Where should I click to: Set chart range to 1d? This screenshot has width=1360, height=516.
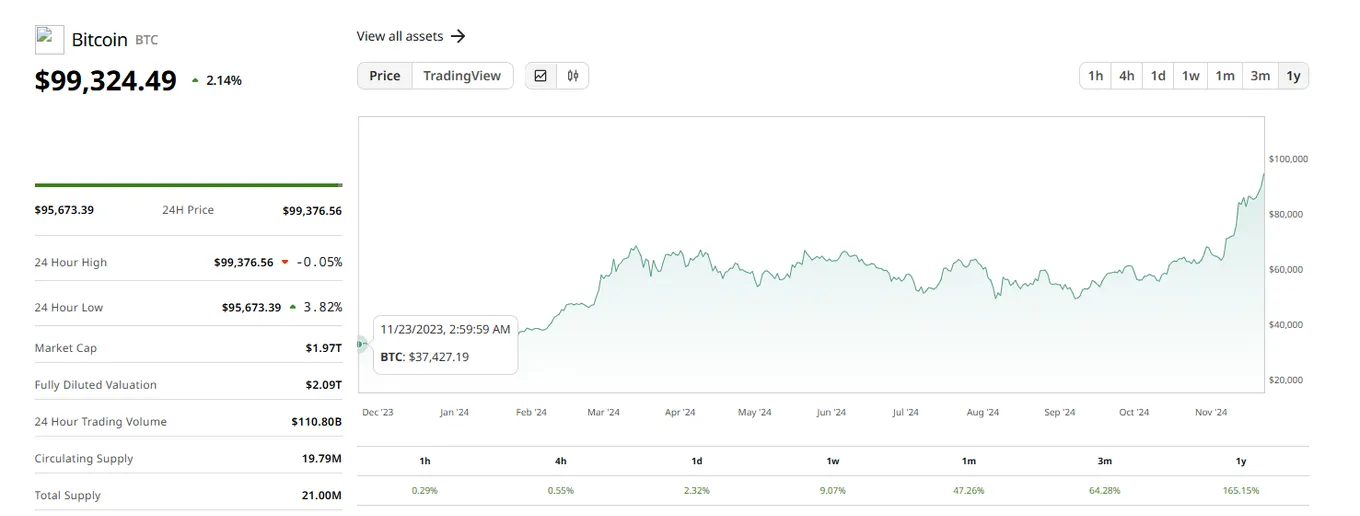click(x=1158, y=76)
